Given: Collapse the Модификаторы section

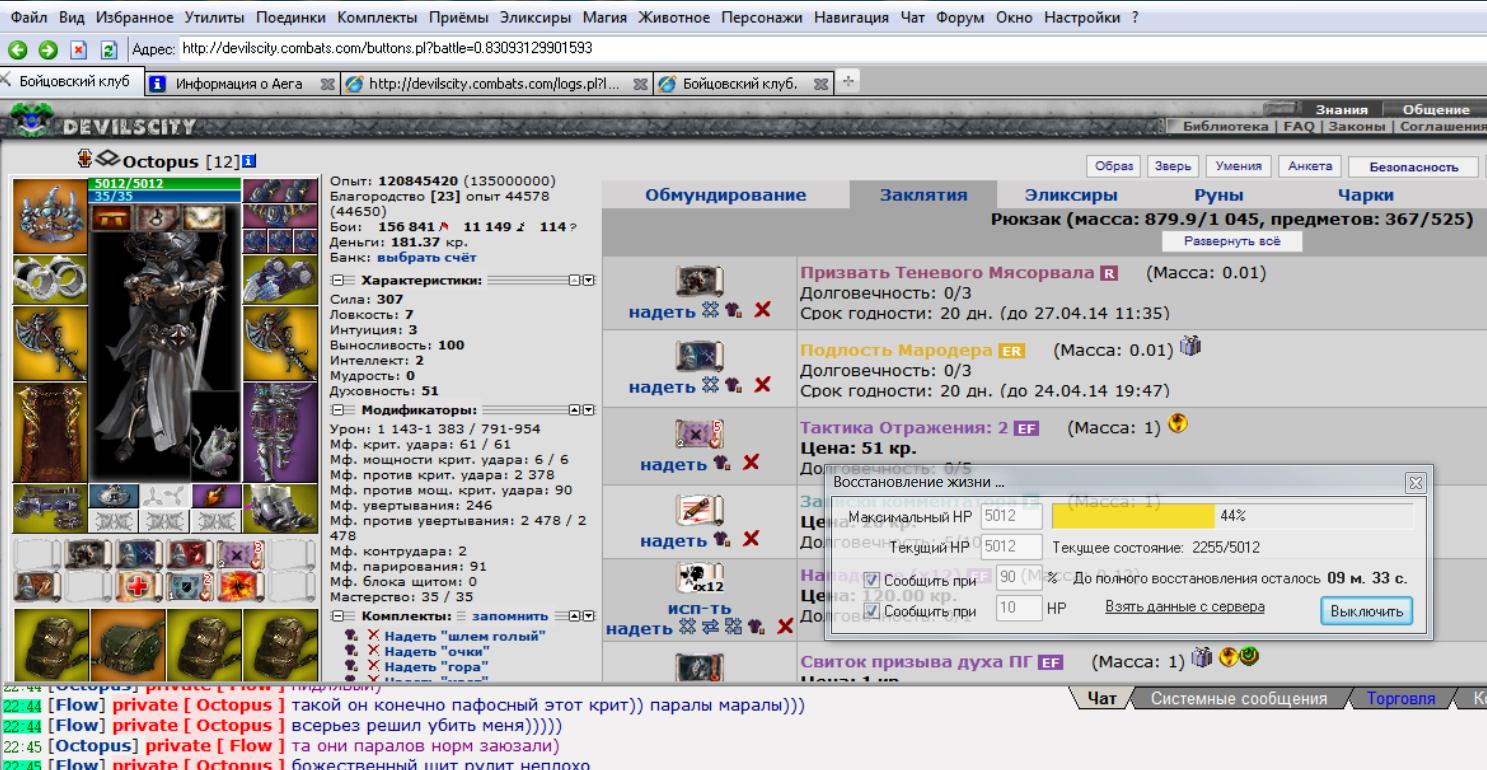Looking at the screenshot, I should tap(337, 410).
